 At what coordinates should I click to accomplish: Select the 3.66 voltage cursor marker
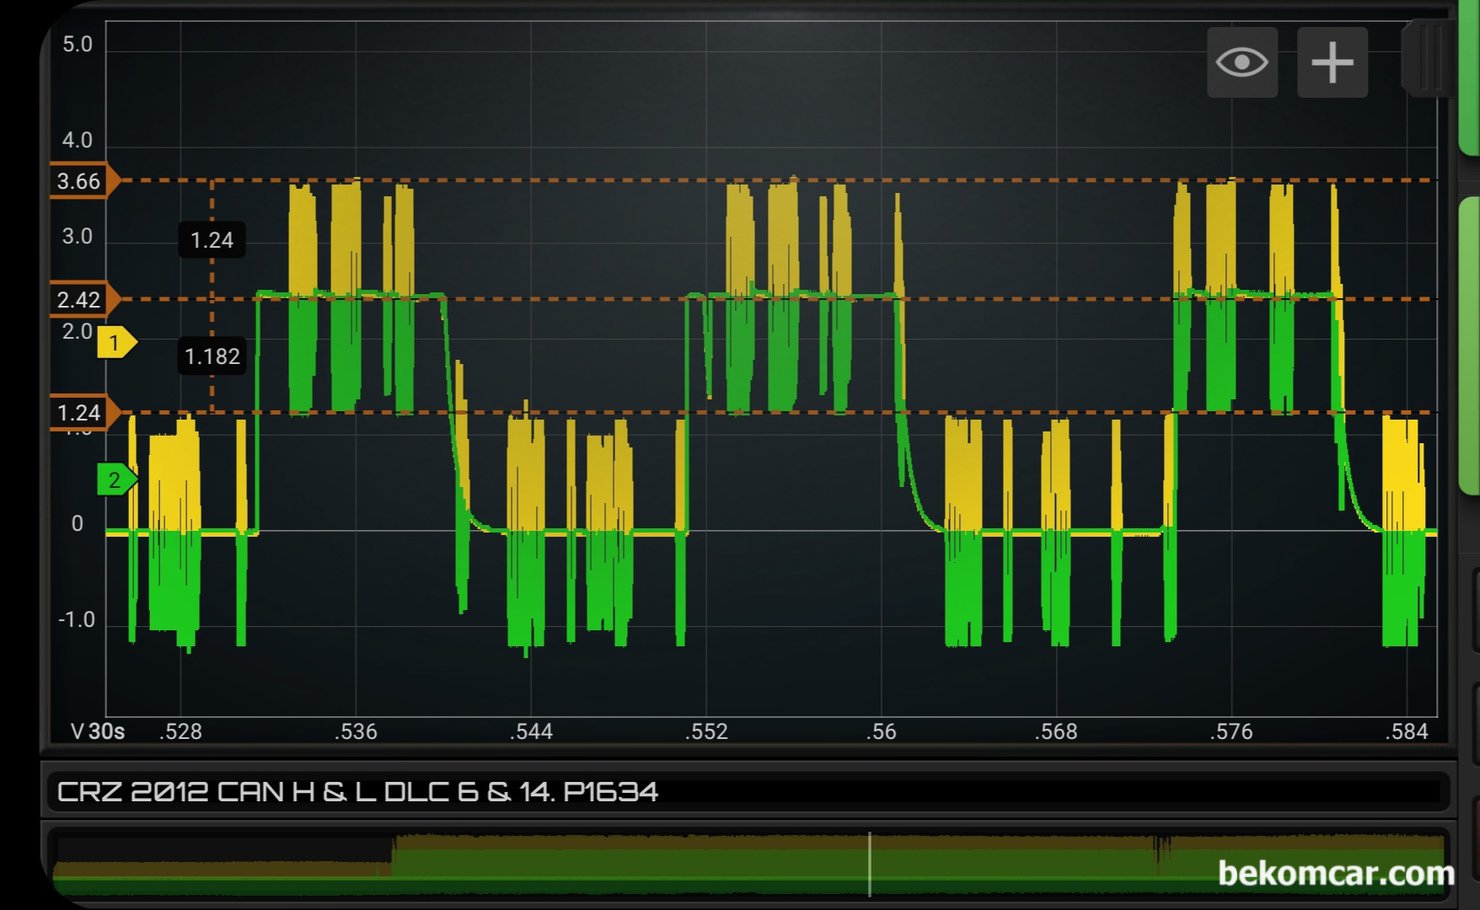(x=82, y=181)
